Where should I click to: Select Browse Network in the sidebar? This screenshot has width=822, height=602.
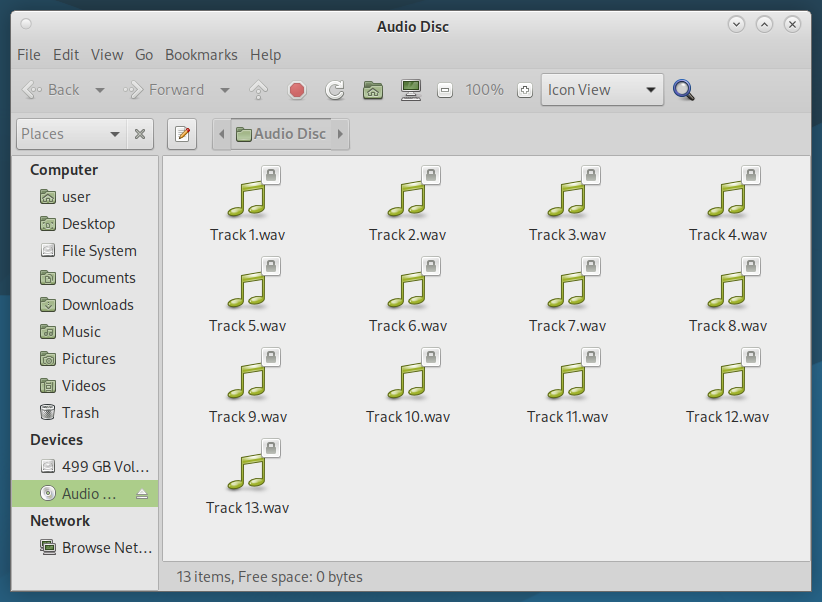[x=96, y=548]
